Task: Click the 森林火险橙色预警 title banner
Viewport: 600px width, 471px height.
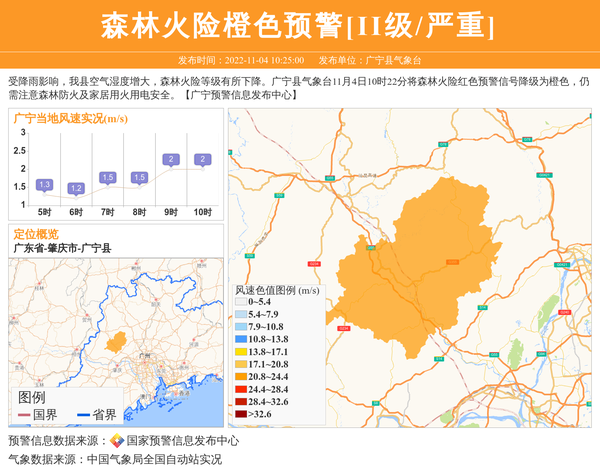Action: coord(298,26)
